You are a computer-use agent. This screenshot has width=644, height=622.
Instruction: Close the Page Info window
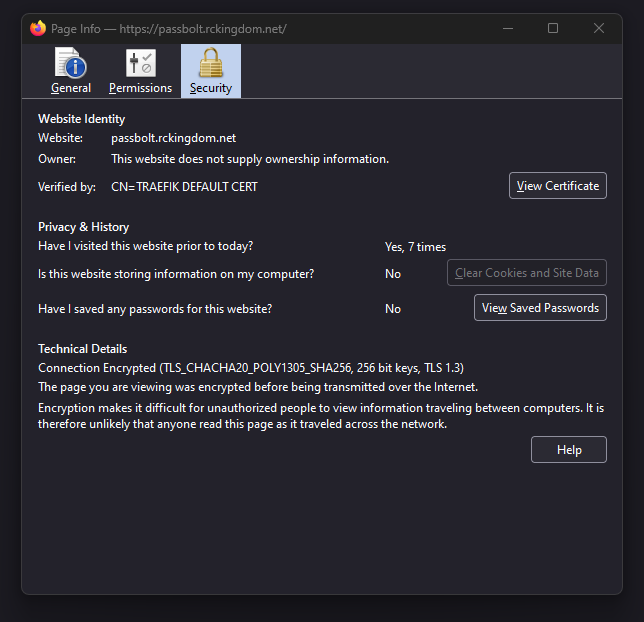pos(599,28)
